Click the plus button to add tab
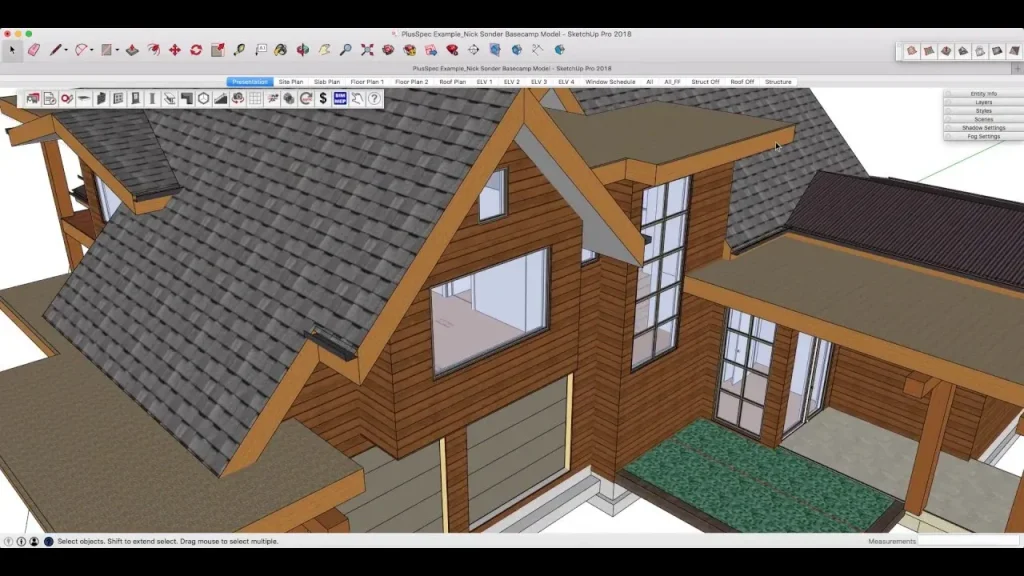This screenshot has width=1024, height=576. tap(1017, 68)
